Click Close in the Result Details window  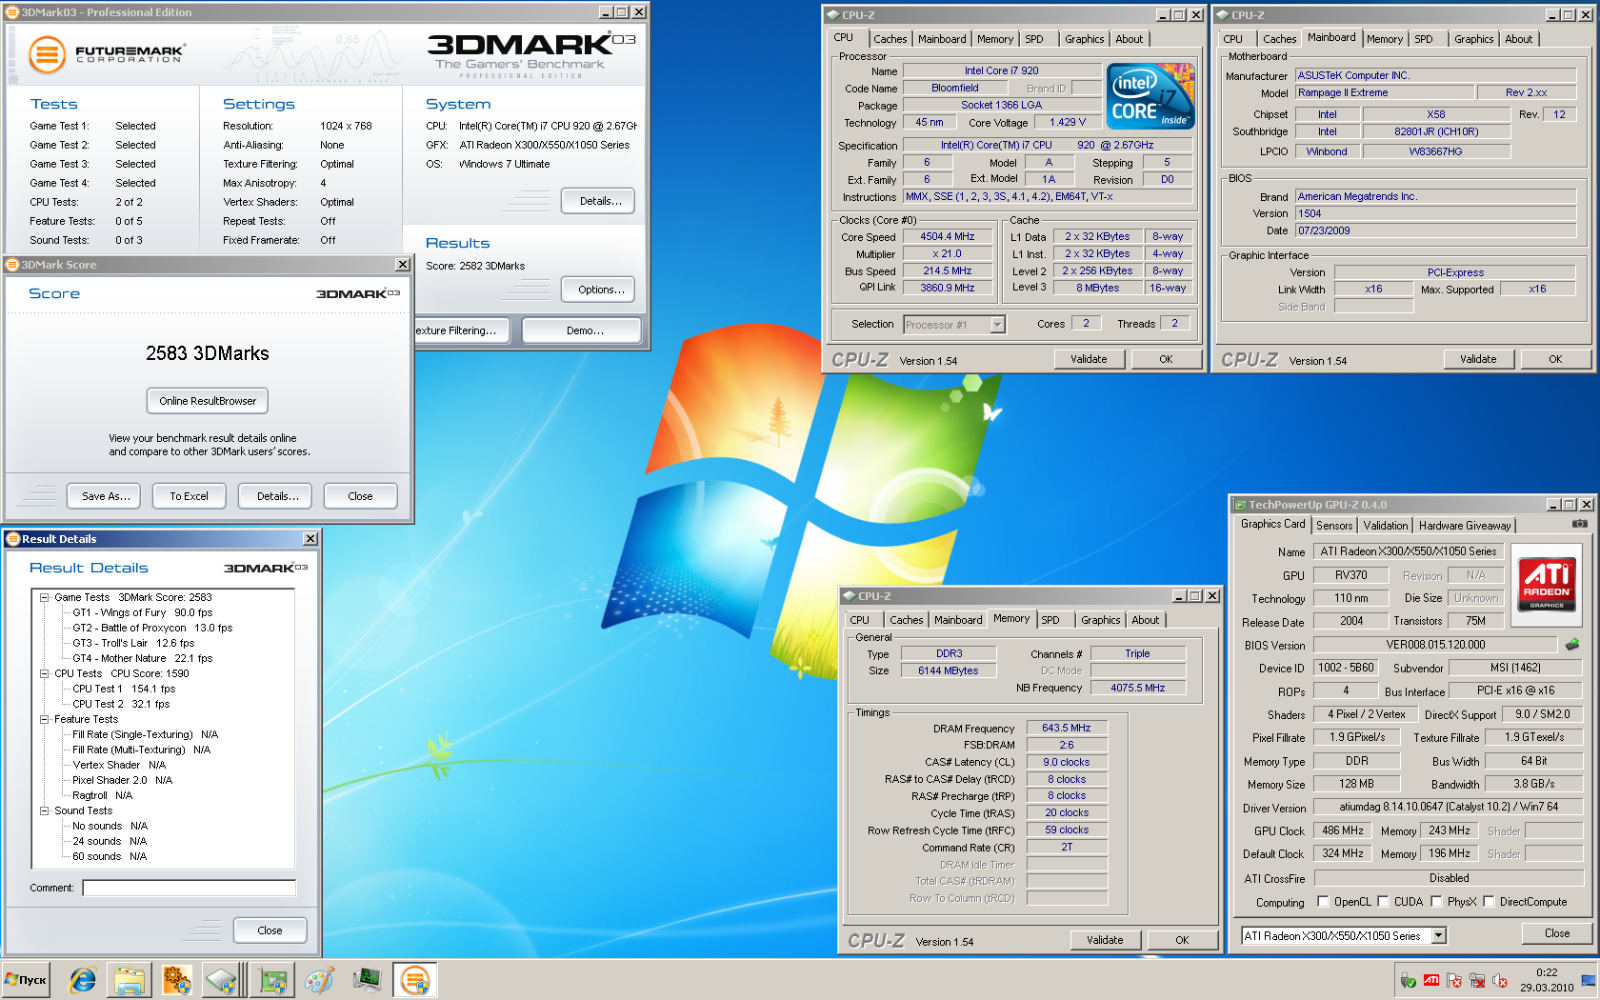[270, 930]
